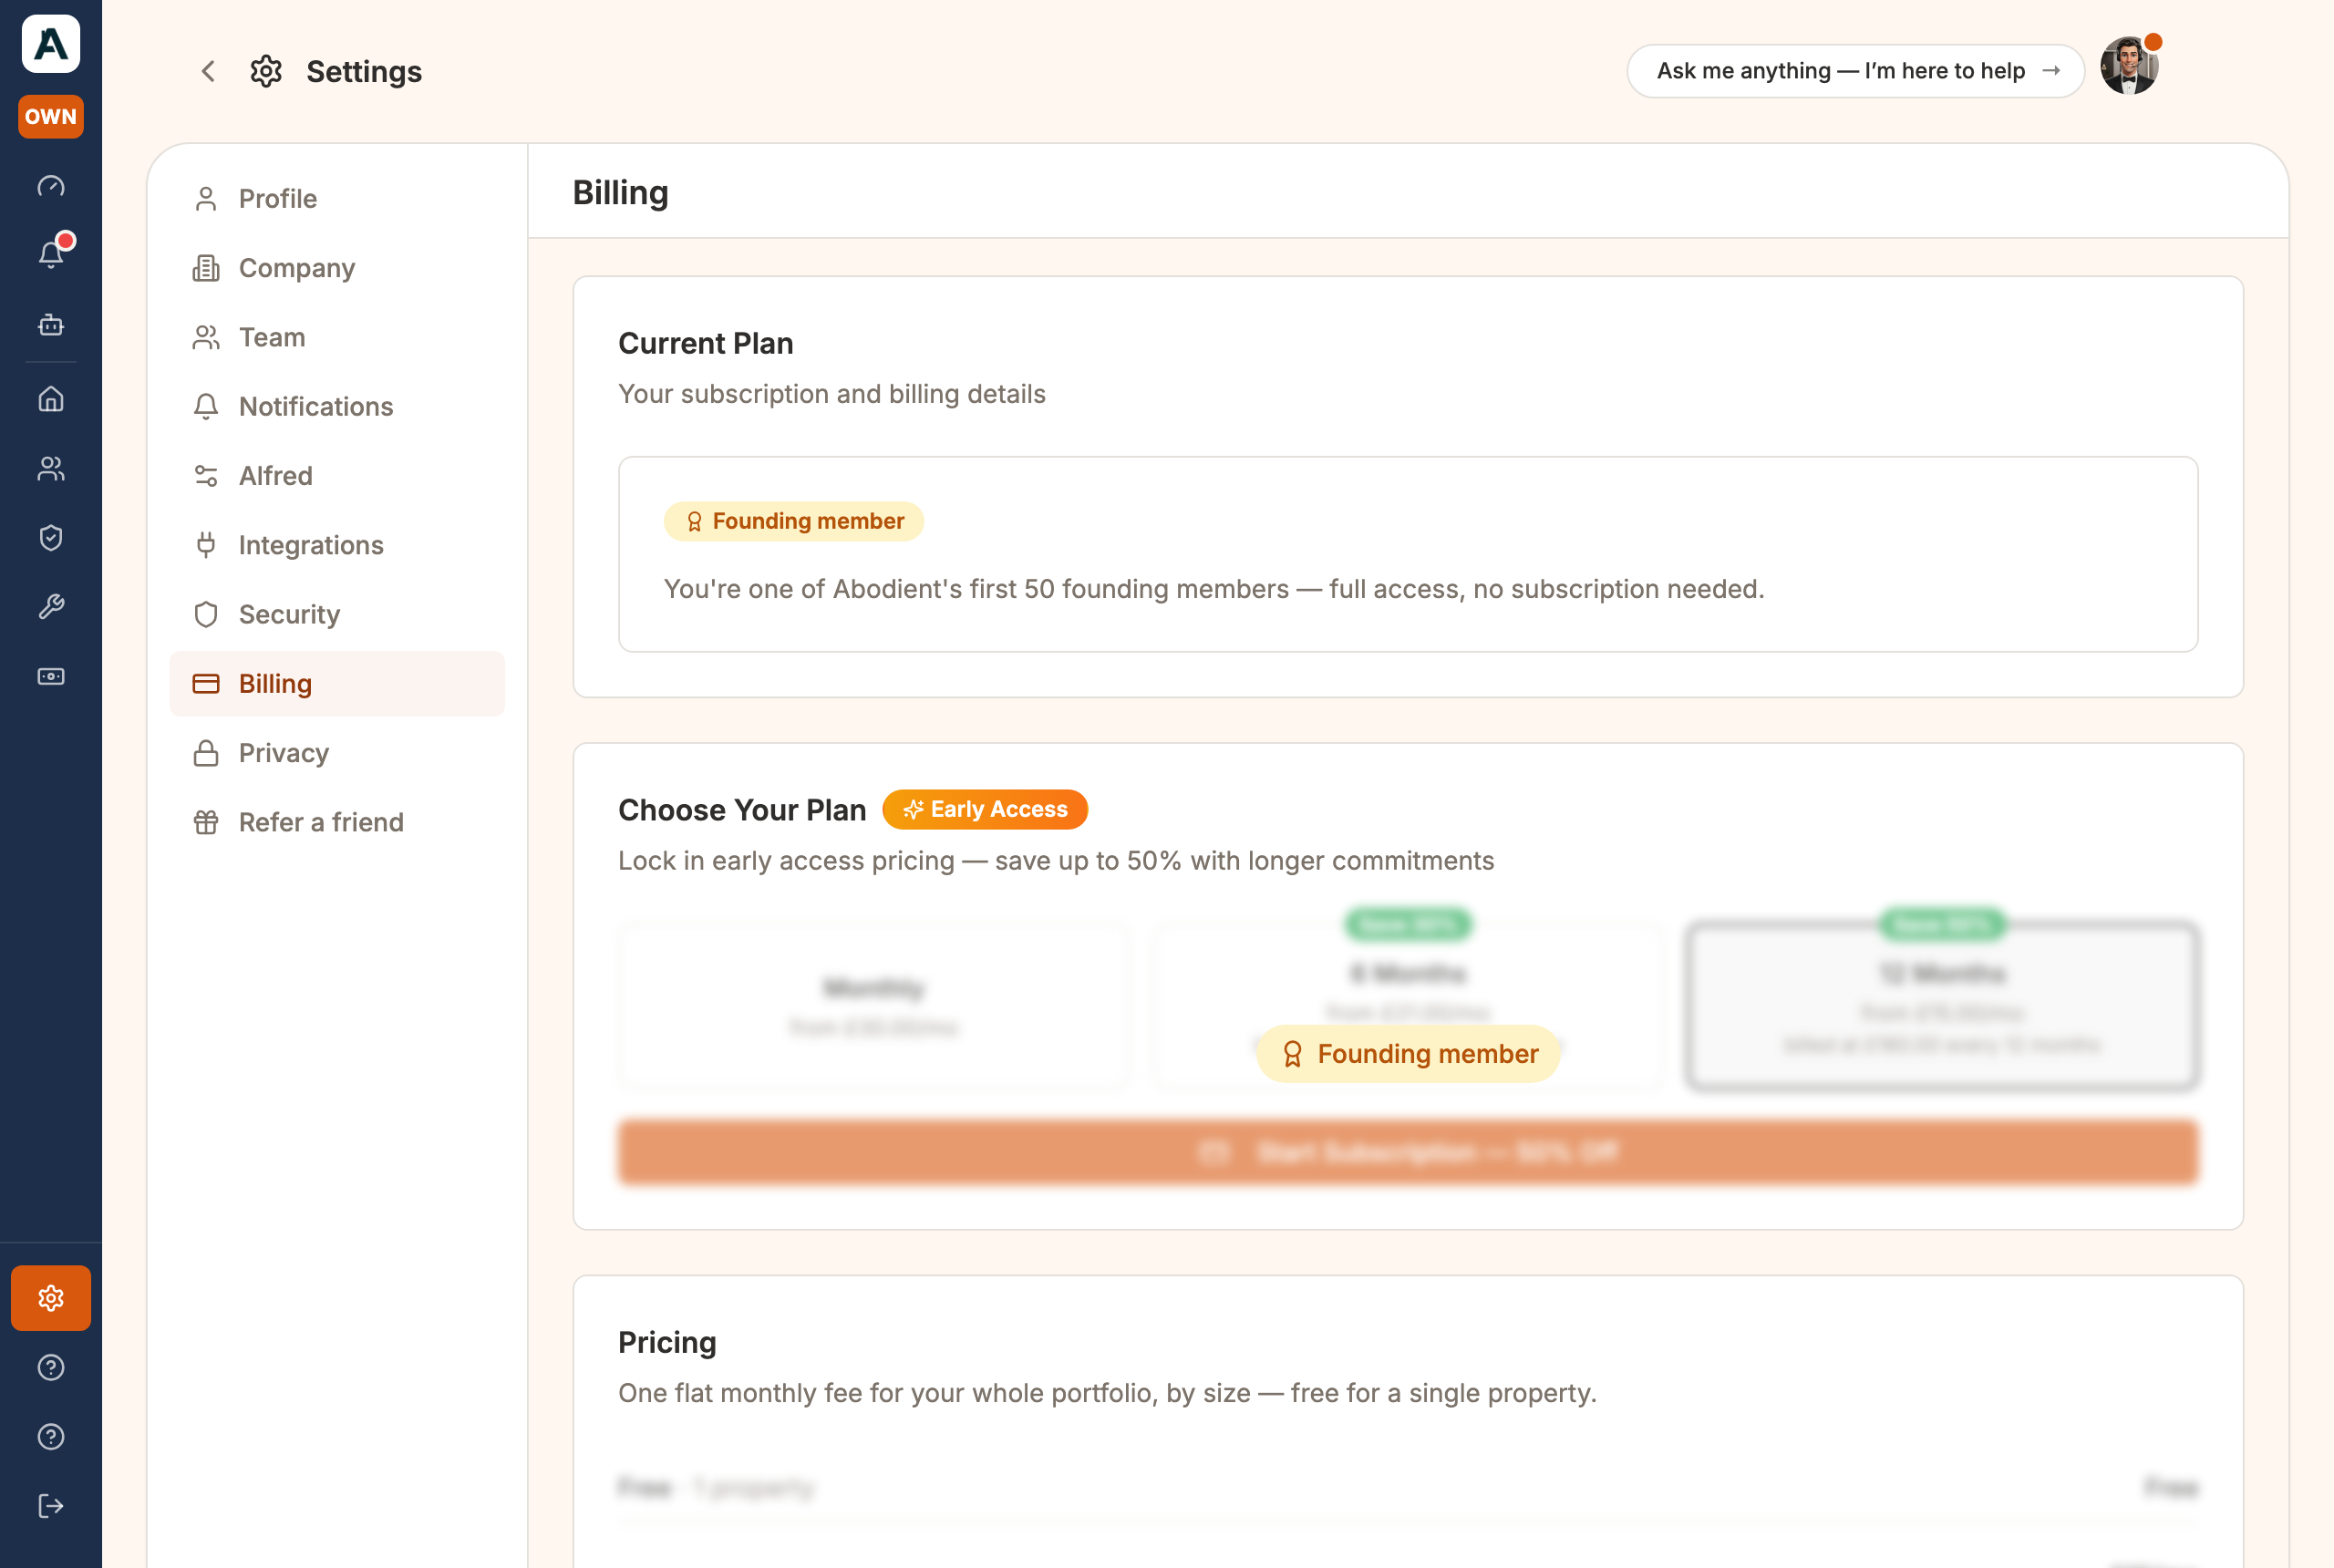Click the lower help question-mark icon

point(51,1437)
